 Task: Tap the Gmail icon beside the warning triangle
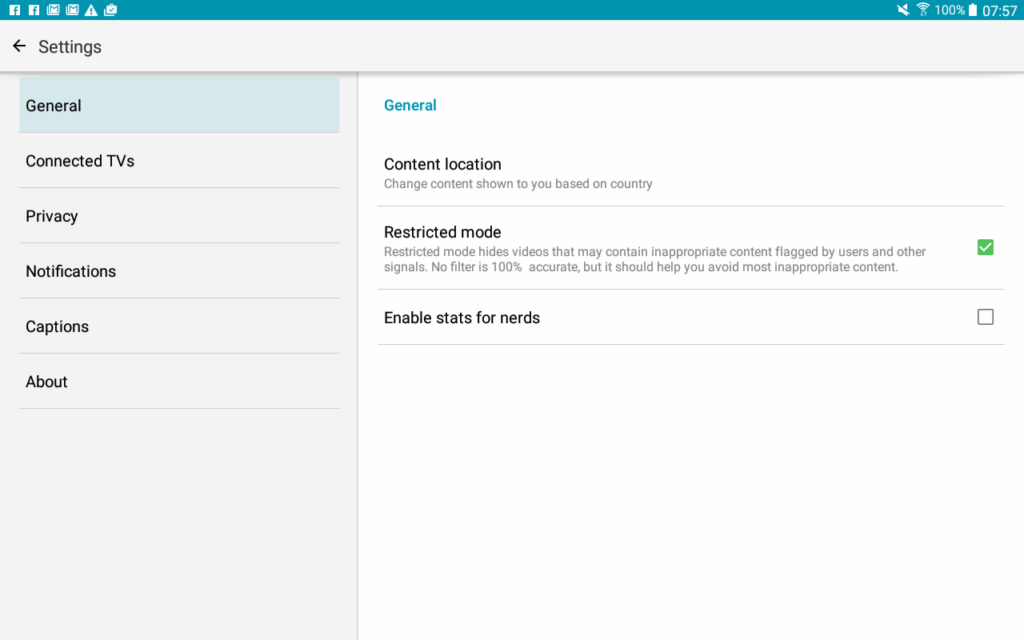[72, 10]
